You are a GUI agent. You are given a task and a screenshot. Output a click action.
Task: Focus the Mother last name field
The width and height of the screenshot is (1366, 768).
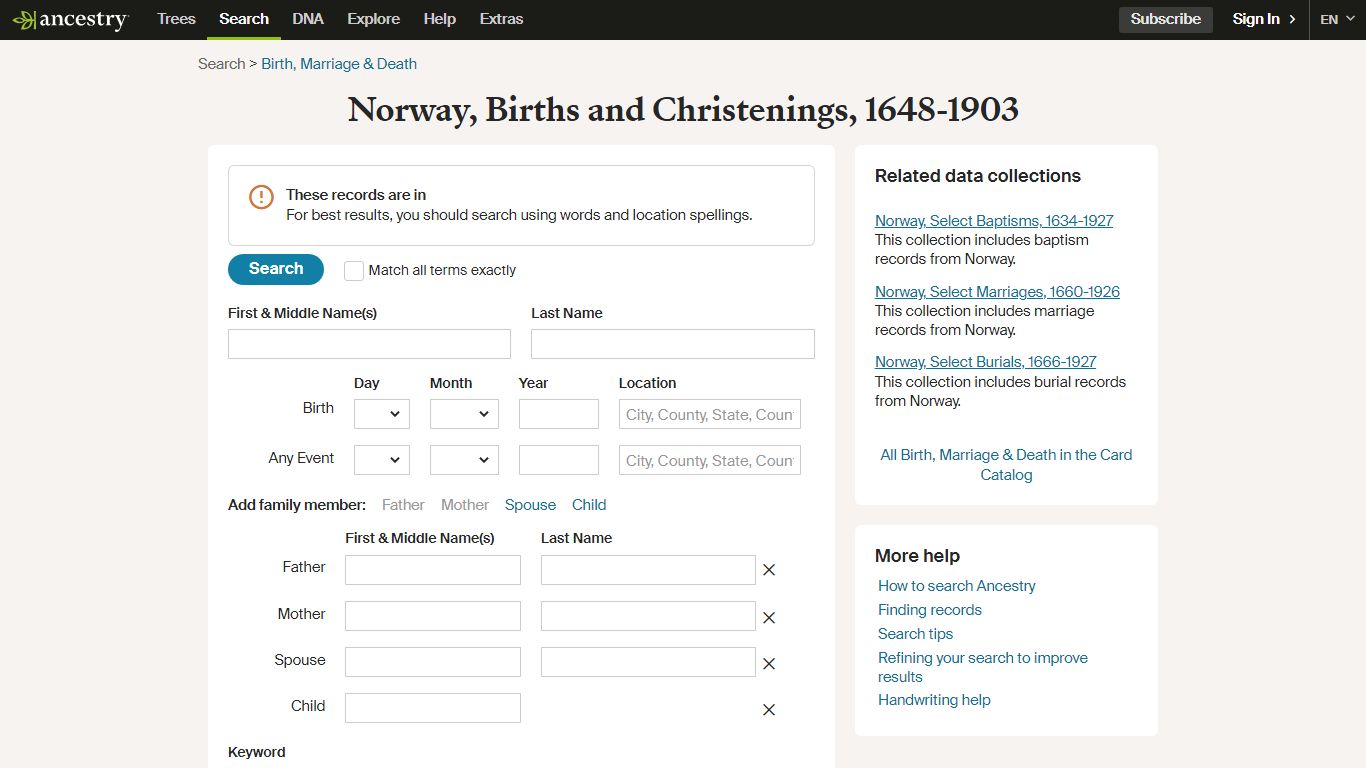coord(648,616)
